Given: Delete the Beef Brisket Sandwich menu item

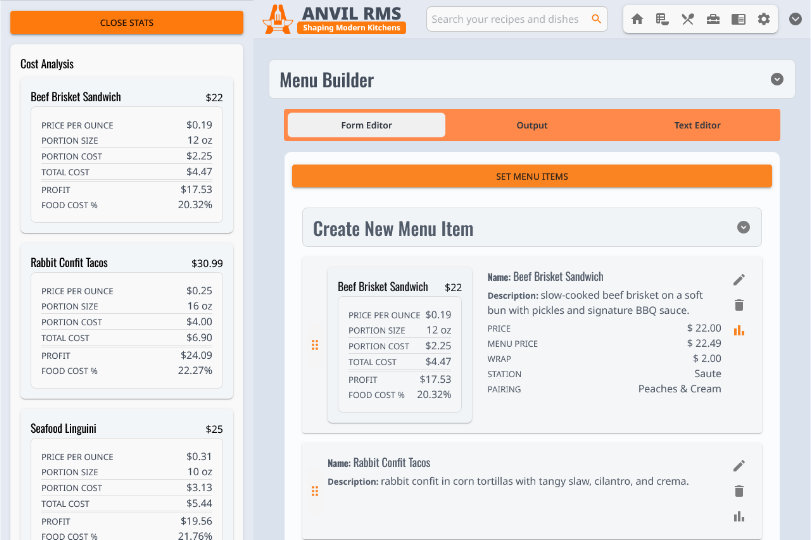Looking at the screenshot, I should (739, 305).
